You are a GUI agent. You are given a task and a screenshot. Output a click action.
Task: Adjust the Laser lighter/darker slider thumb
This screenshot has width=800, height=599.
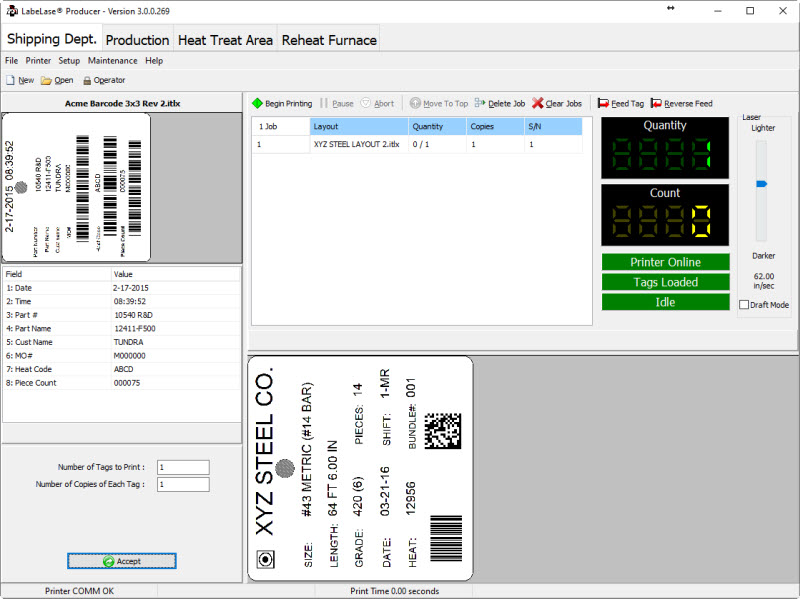pos(761,184)
